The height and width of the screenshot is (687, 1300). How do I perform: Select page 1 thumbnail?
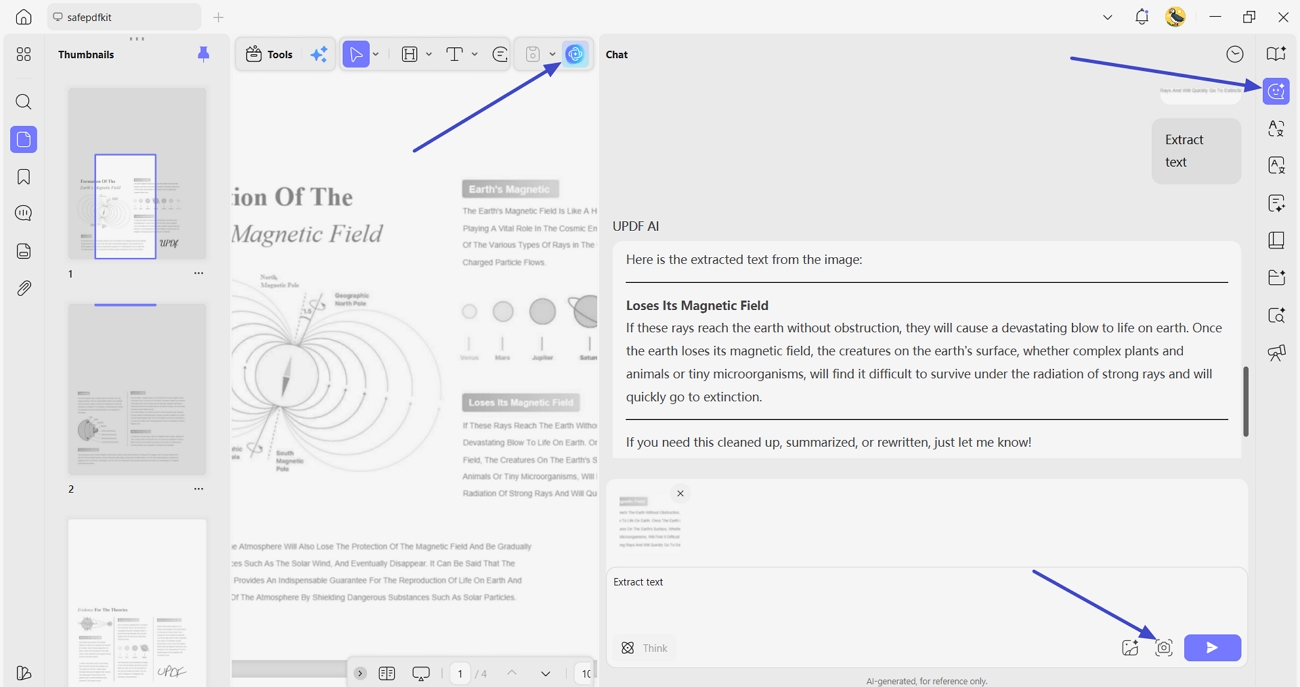pos(137,173)
